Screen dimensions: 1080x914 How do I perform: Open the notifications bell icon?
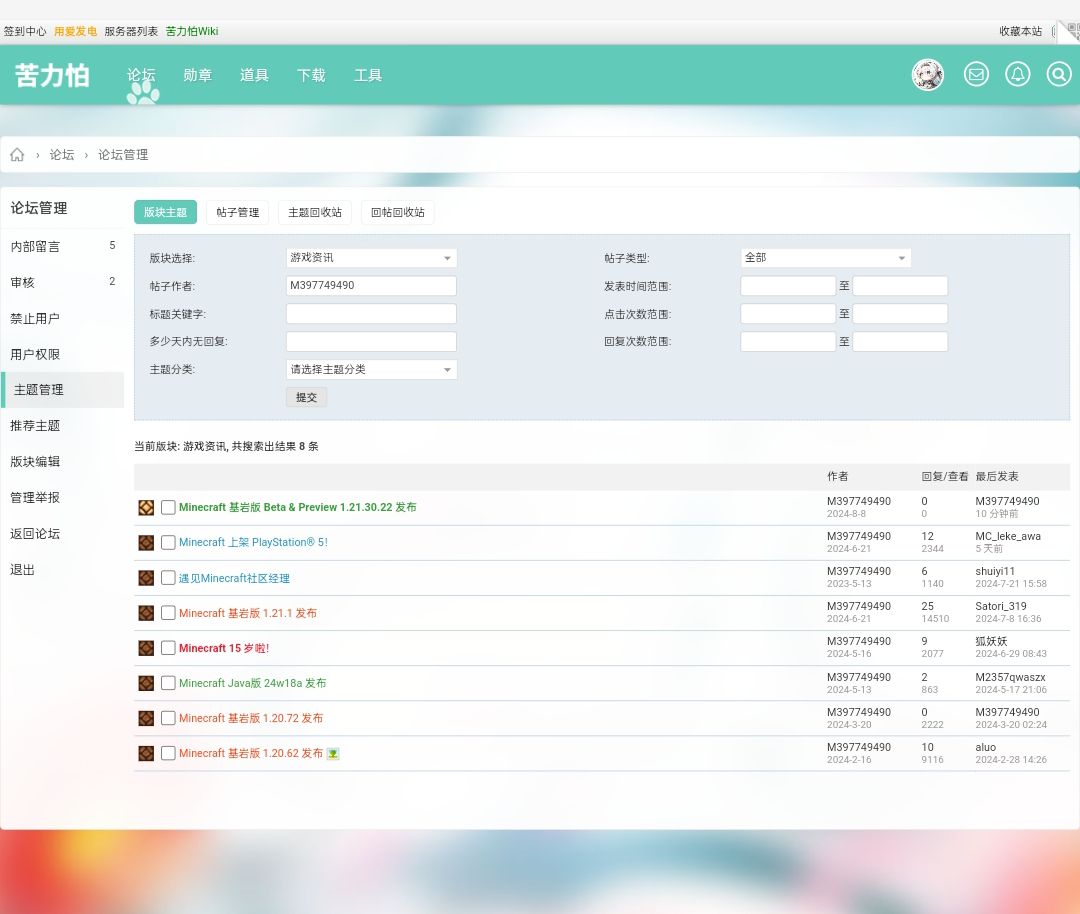(1017, 74)
